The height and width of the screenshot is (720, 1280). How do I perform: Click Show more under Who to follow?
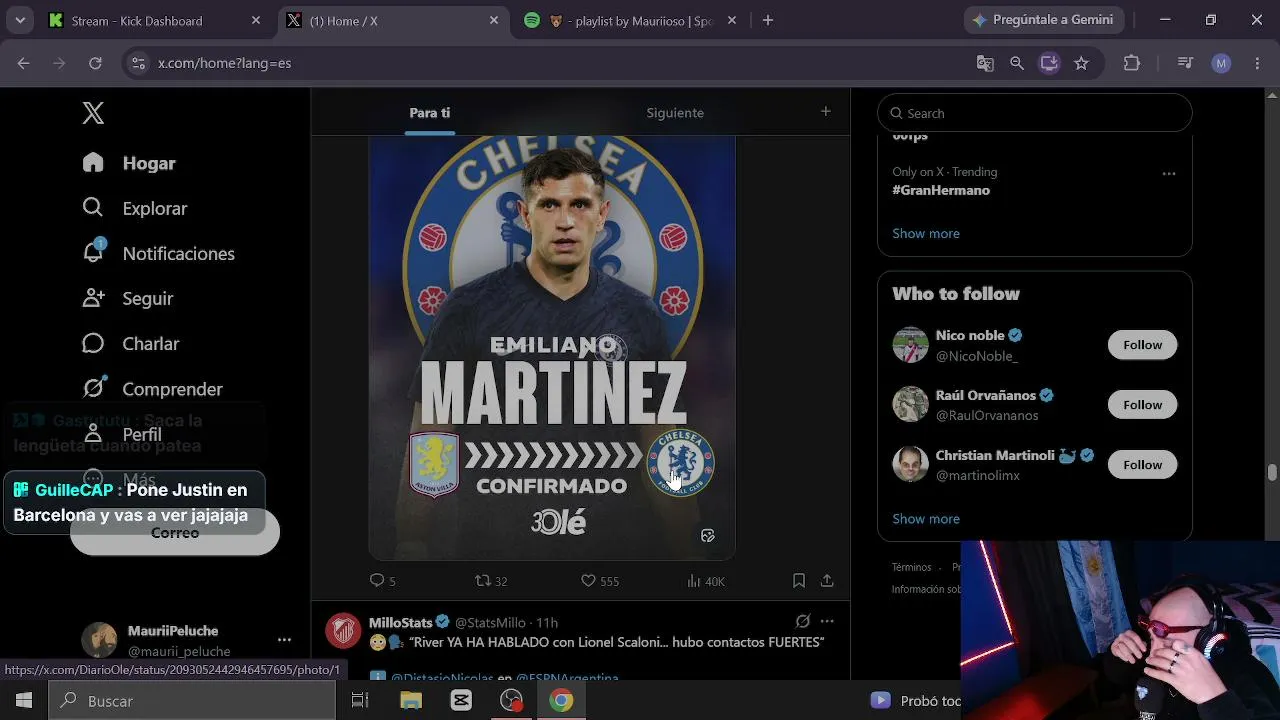pyautogui.click(x=926, y=518)
